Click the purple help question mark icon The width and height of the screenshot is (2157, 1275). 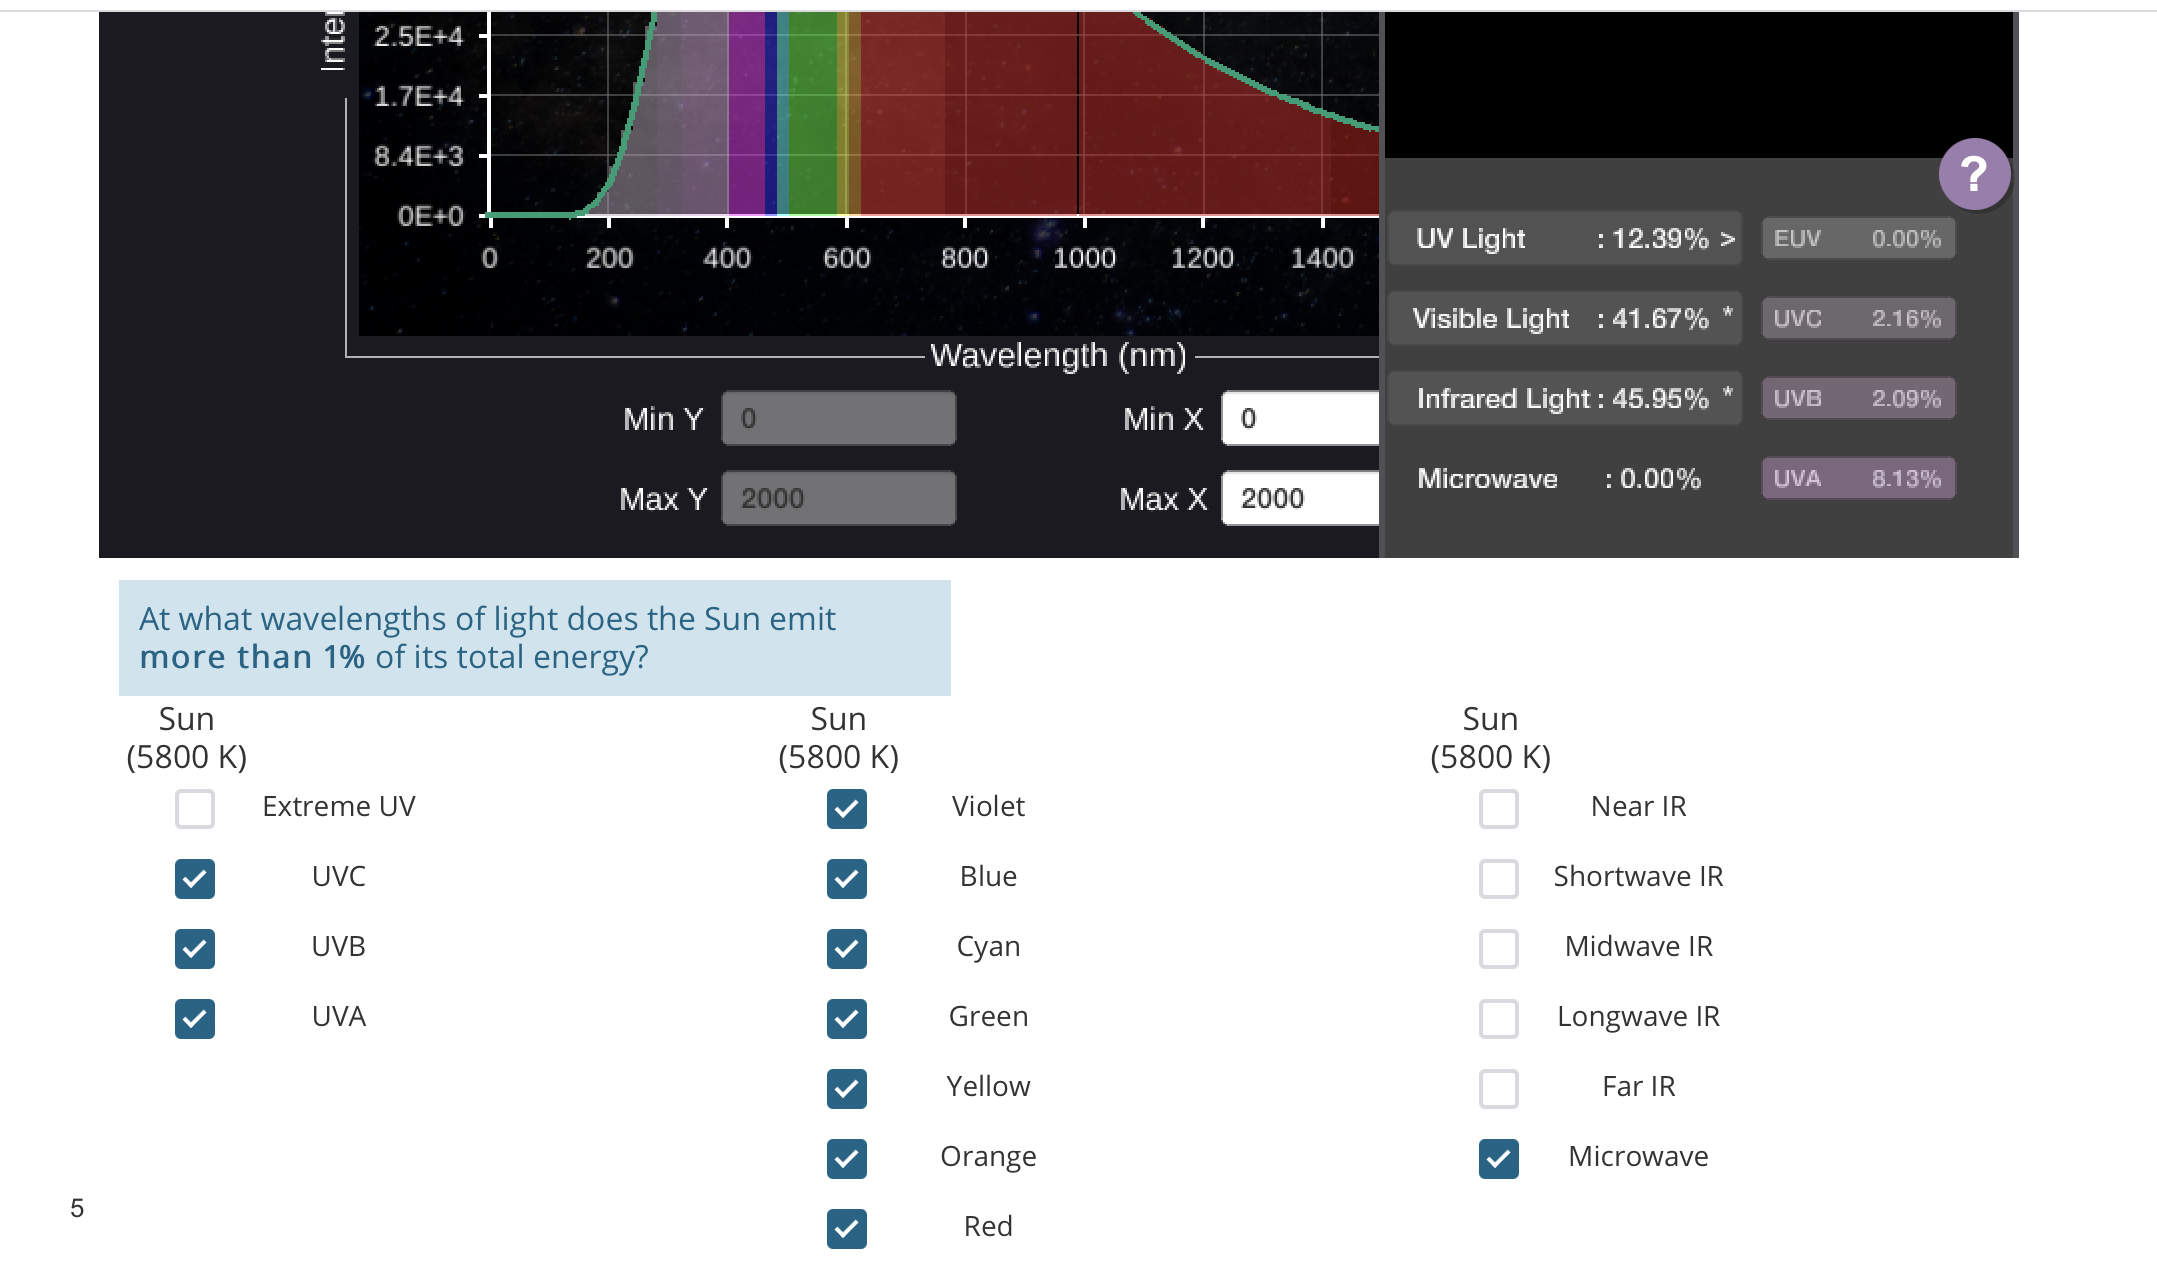tap(1974, 175)
